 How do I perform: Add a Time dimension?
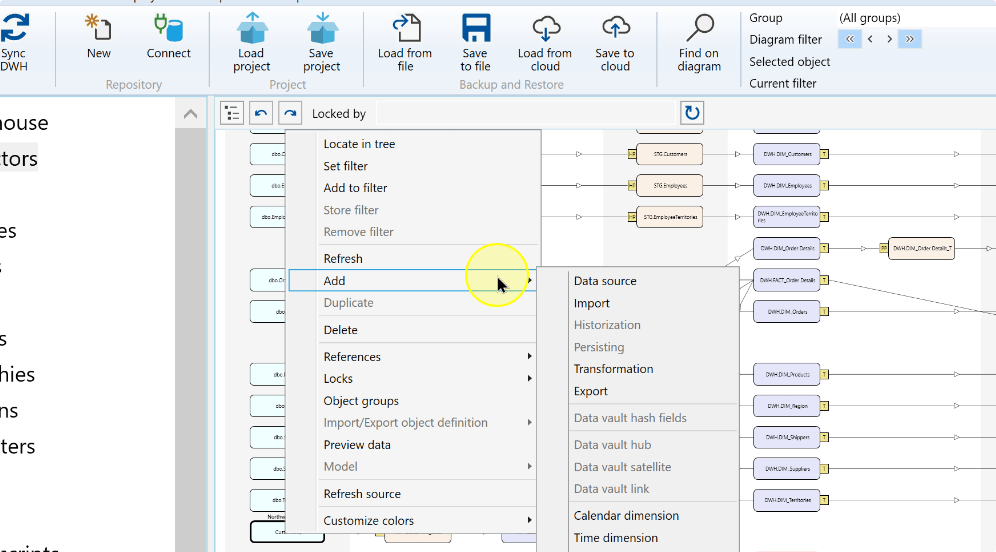pos(616,538)
